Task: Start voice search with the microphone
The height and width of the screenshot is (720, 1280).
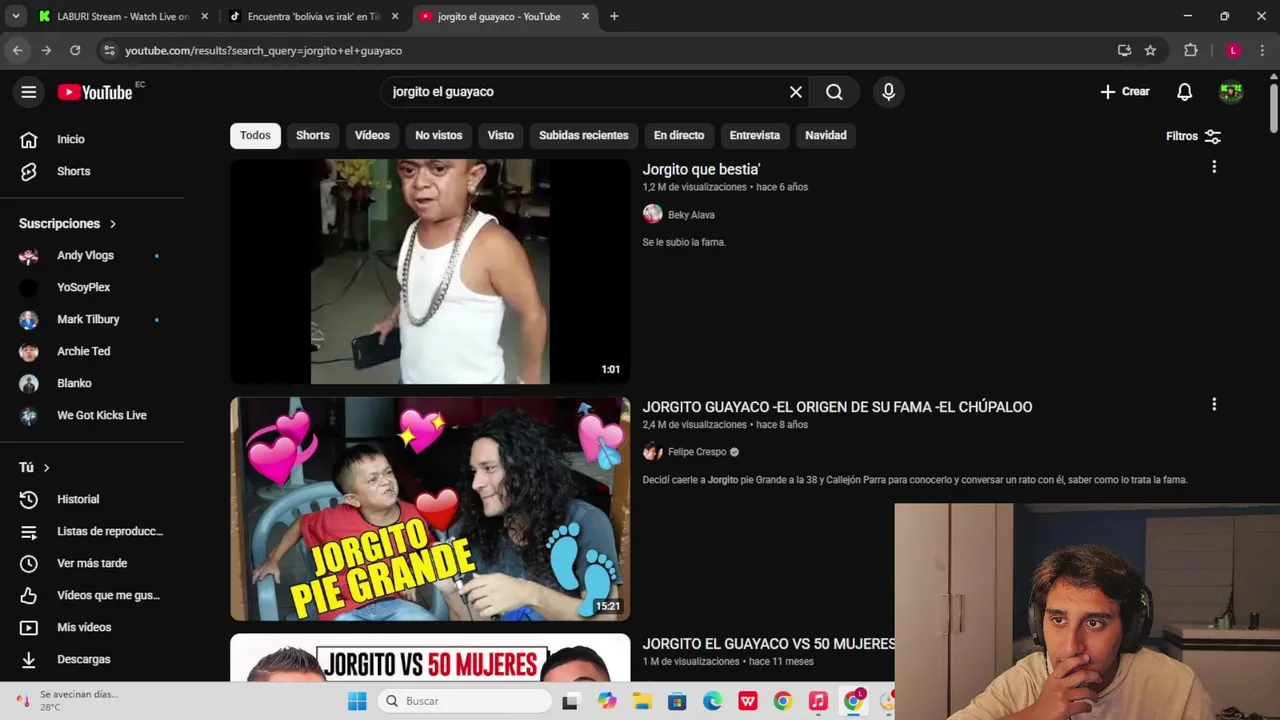Action: pyautogui.click(x=889, y=92)
